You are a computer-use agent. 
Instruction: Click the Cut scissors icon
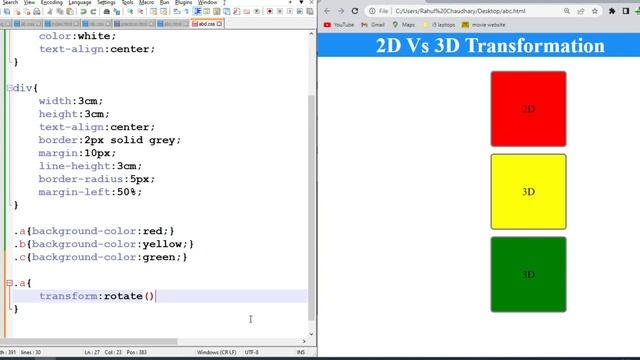[x=49, y=11]
